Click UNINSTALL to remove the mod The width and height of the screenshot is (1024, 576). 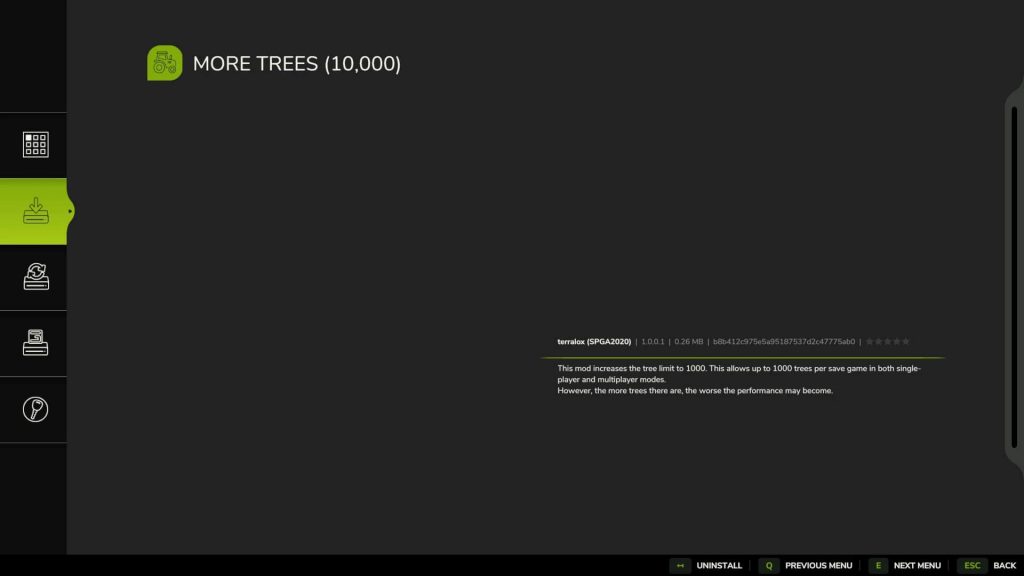(x=719, y=565)
